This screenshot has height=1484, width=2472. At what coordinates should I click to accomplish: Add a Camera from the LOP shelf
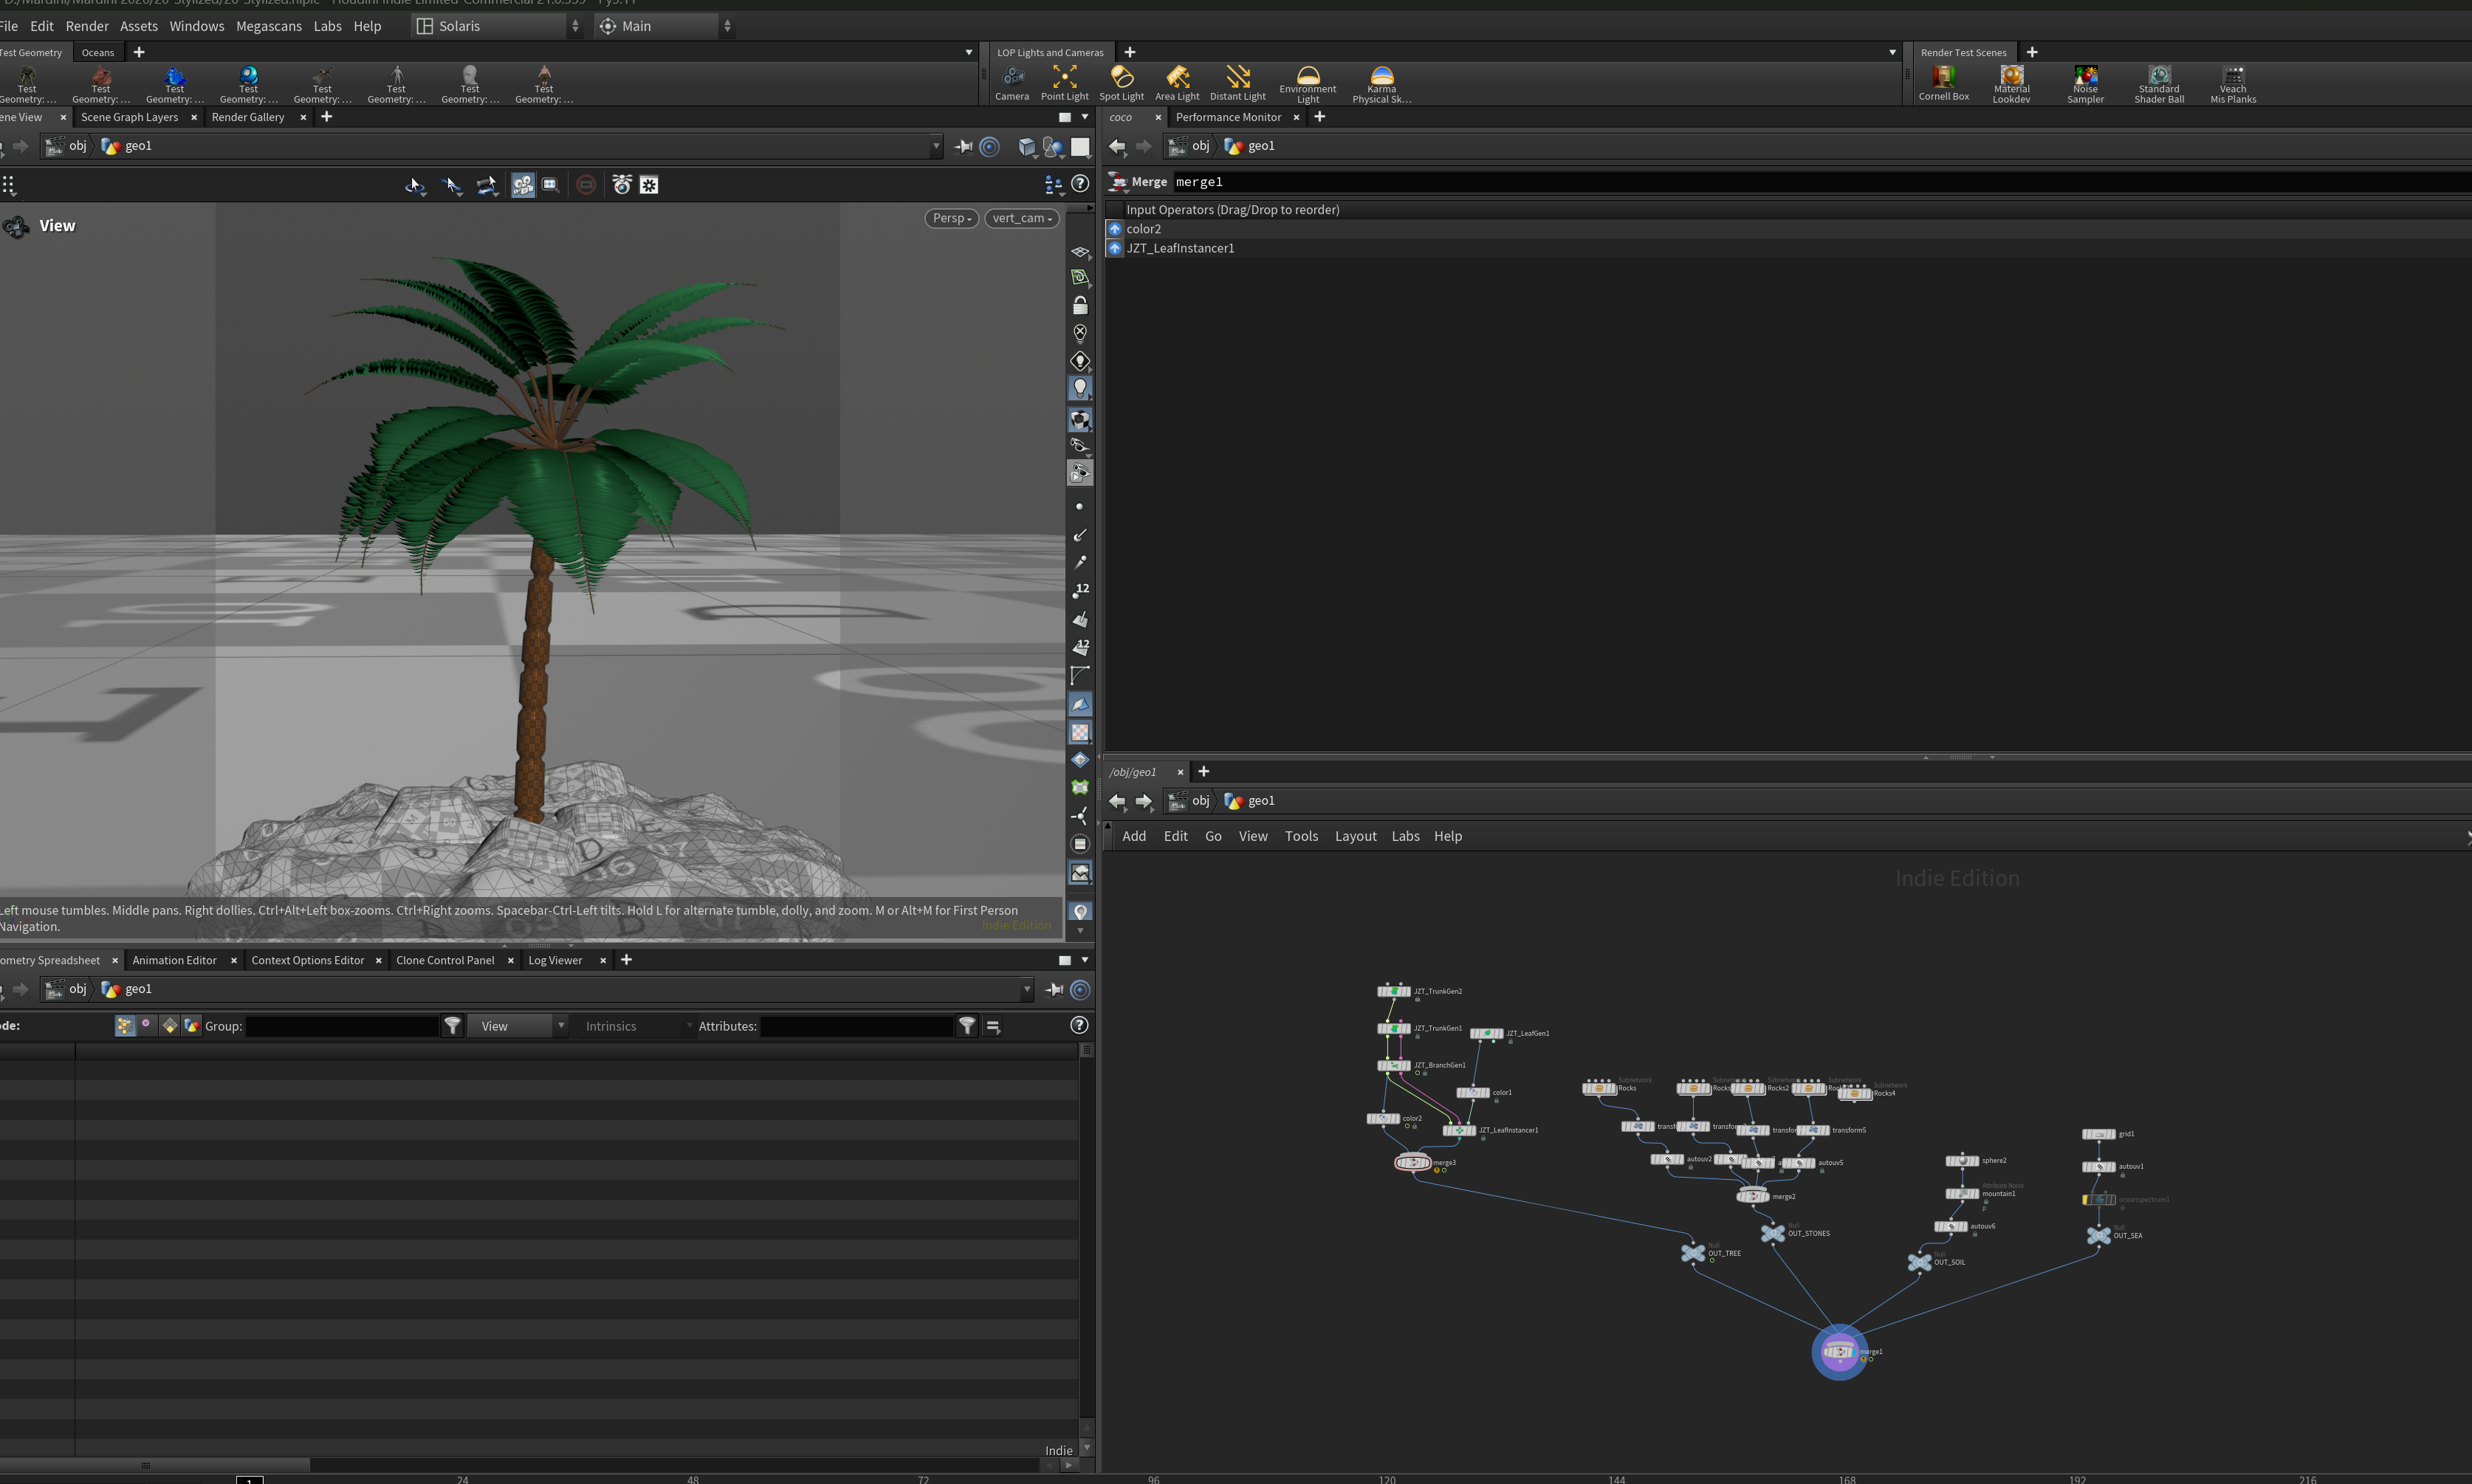coord(1011,83)
